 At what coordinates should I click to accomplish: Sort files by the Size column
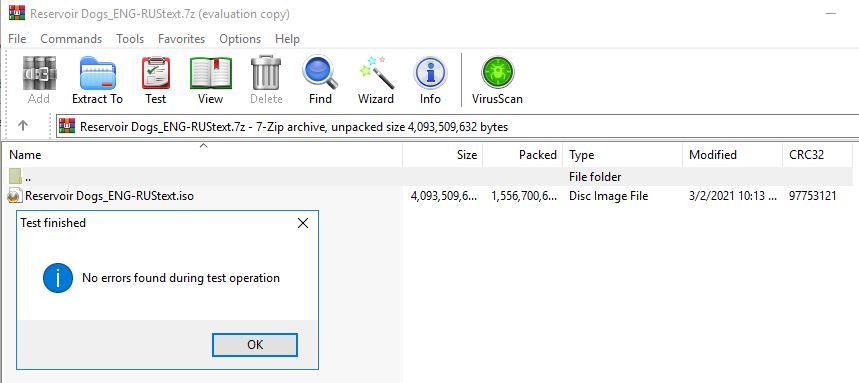pyautogui.click(x=443, y=155)
